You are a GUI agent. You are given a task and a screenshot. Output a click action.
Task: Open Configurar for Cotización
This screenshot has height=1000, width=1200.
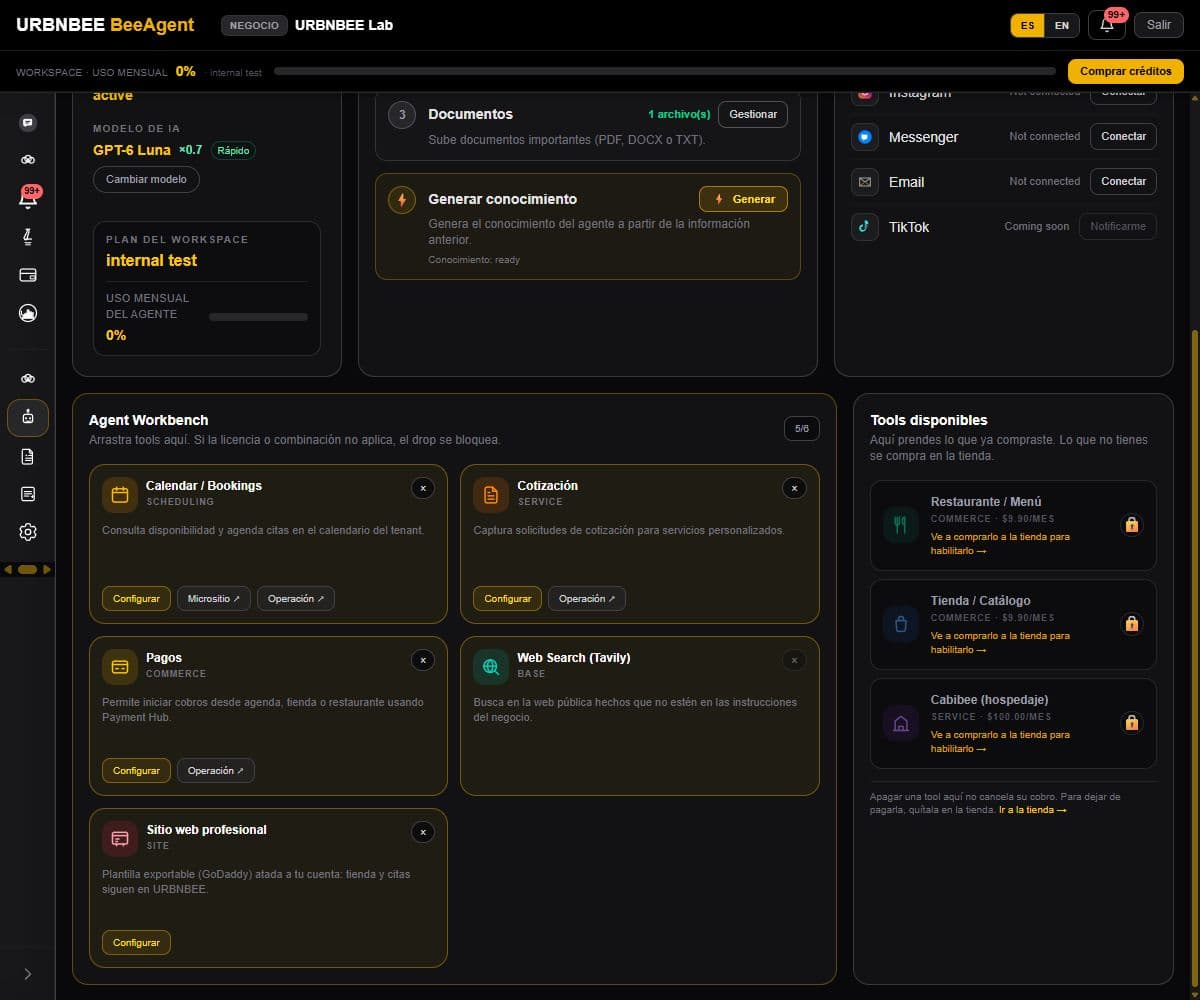click(507, 598)
